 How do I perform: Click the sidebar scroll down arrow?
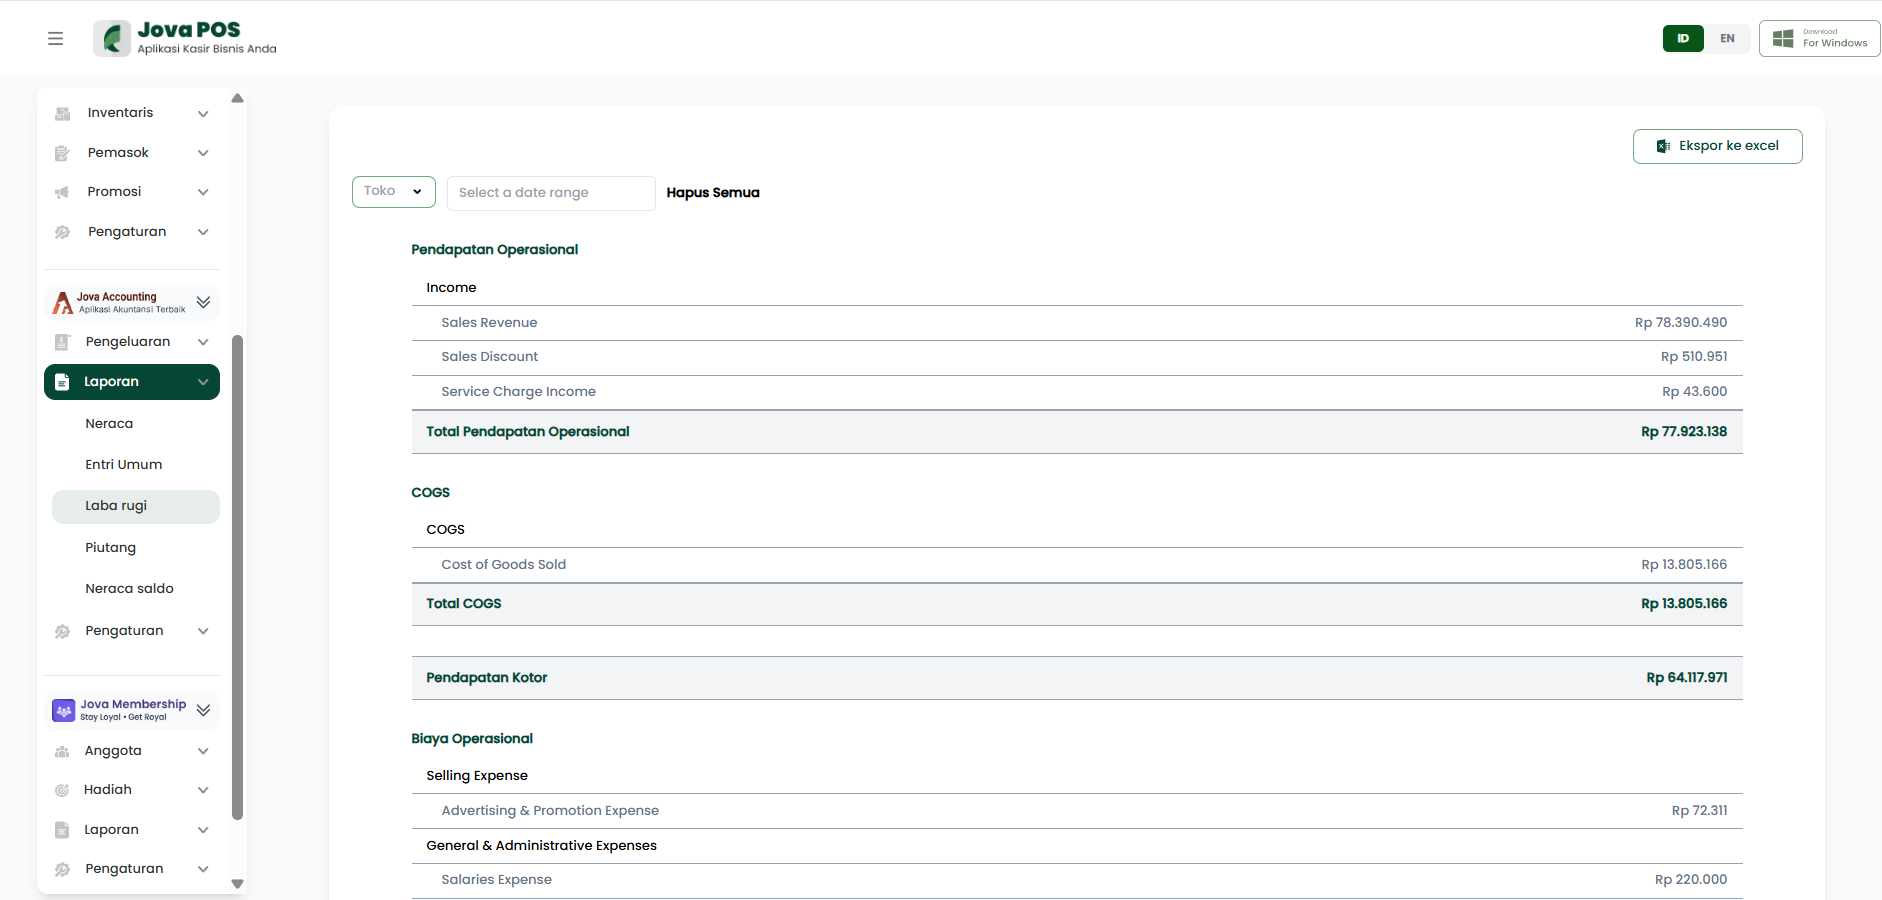click(x=238, y=884)
